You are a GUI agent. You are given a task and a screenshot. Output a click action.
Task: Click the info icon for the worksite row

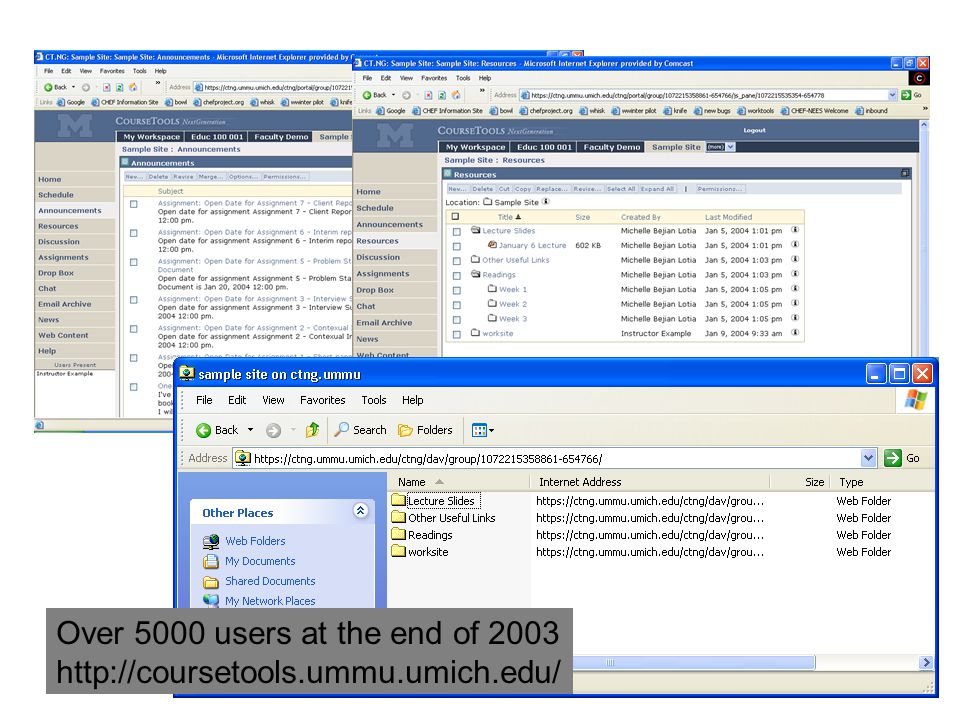(795, 333)
